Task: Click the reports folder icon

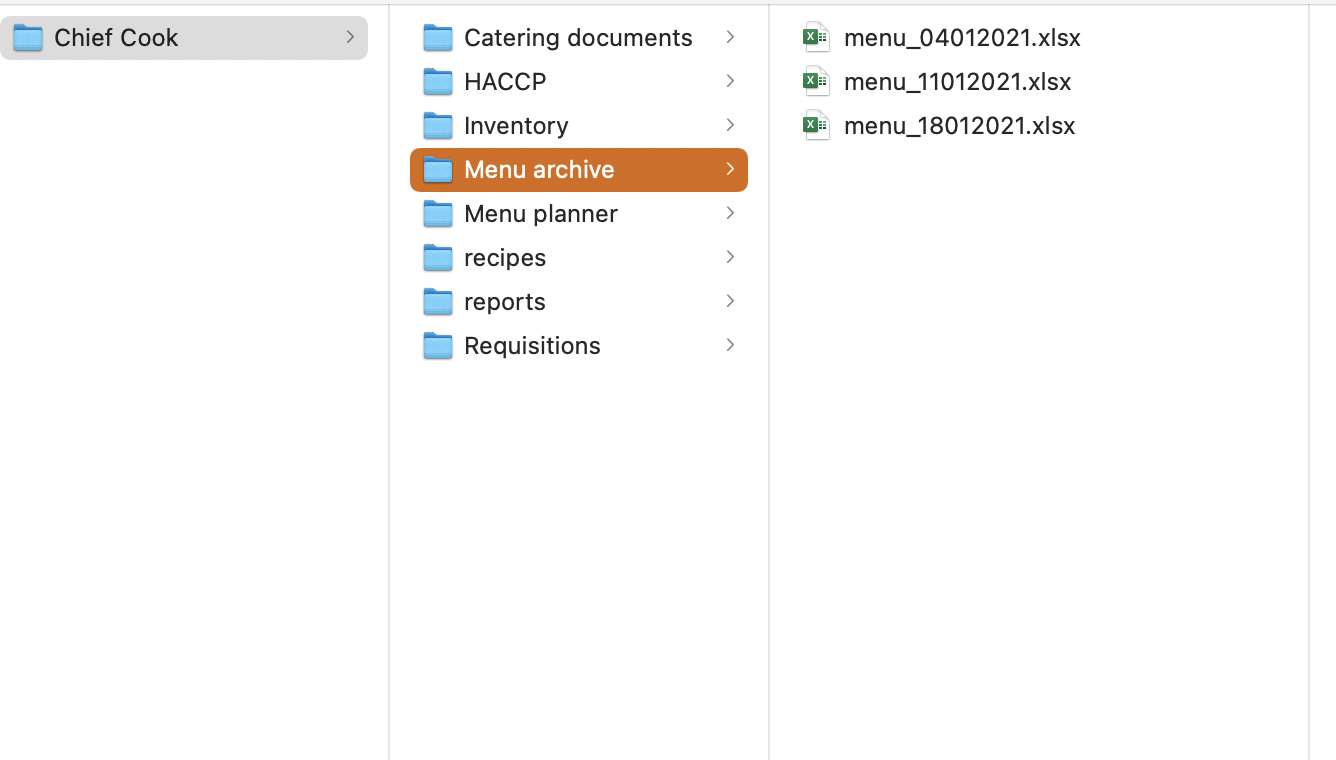Action: coord(438,302)
